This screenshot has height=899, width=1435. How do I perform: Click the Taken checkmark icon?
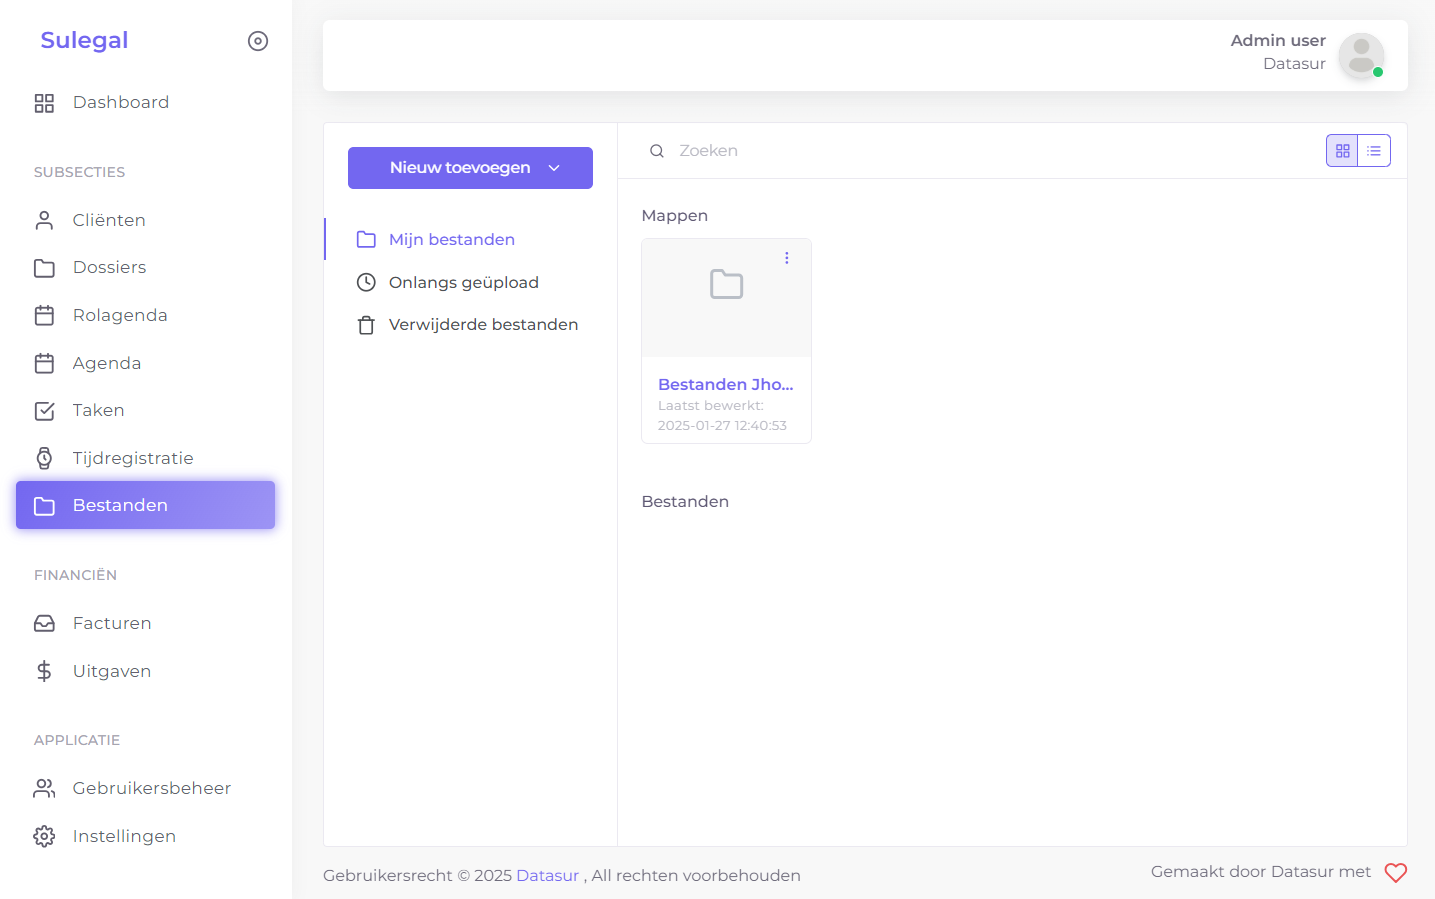click(44, 411)
